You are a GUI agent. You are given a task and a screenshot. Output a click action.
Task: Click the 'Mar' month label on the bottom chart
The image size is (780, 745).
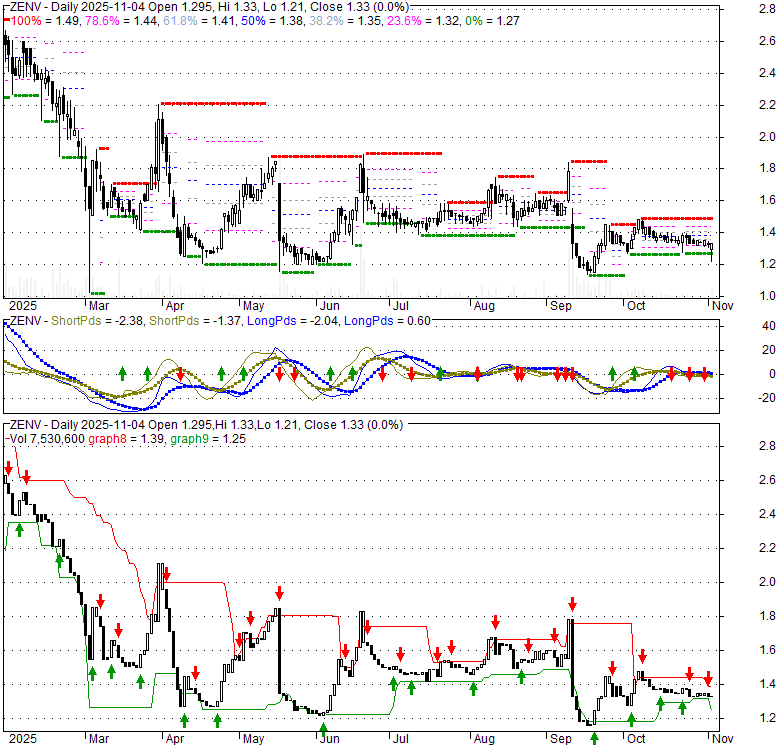(x=99, y=739)
